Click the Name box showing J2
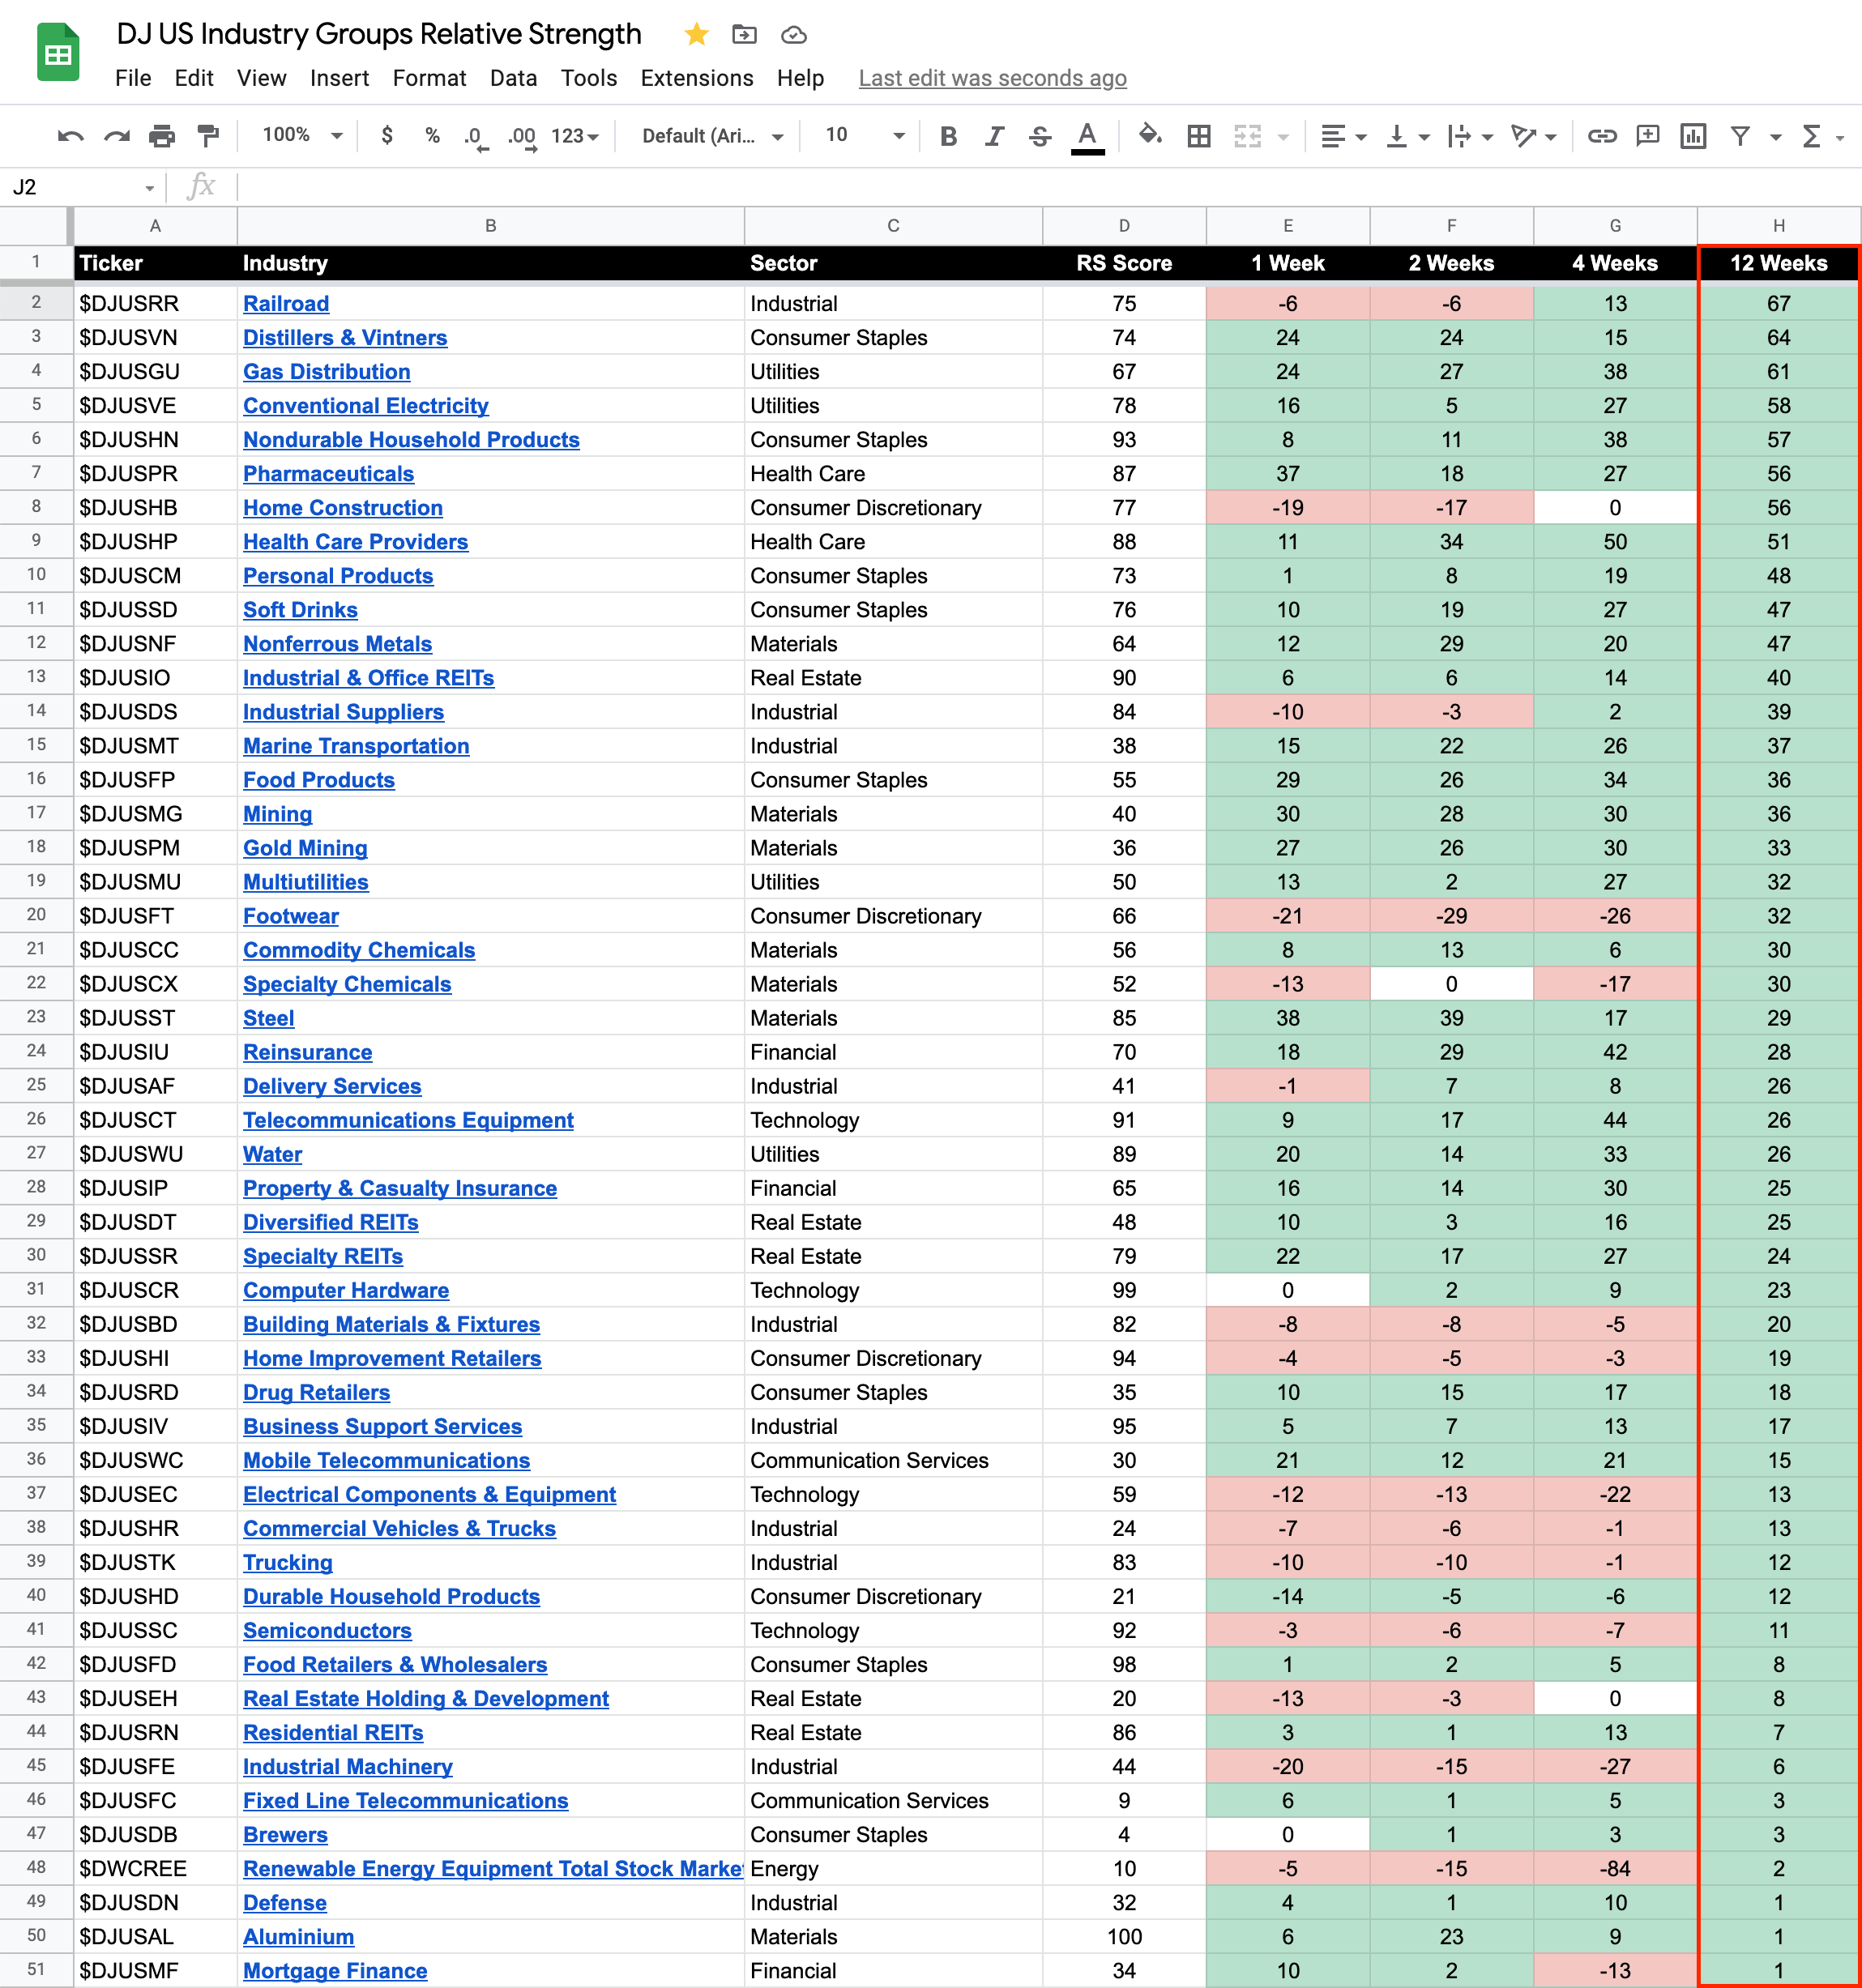 click(x=80, y=187)
